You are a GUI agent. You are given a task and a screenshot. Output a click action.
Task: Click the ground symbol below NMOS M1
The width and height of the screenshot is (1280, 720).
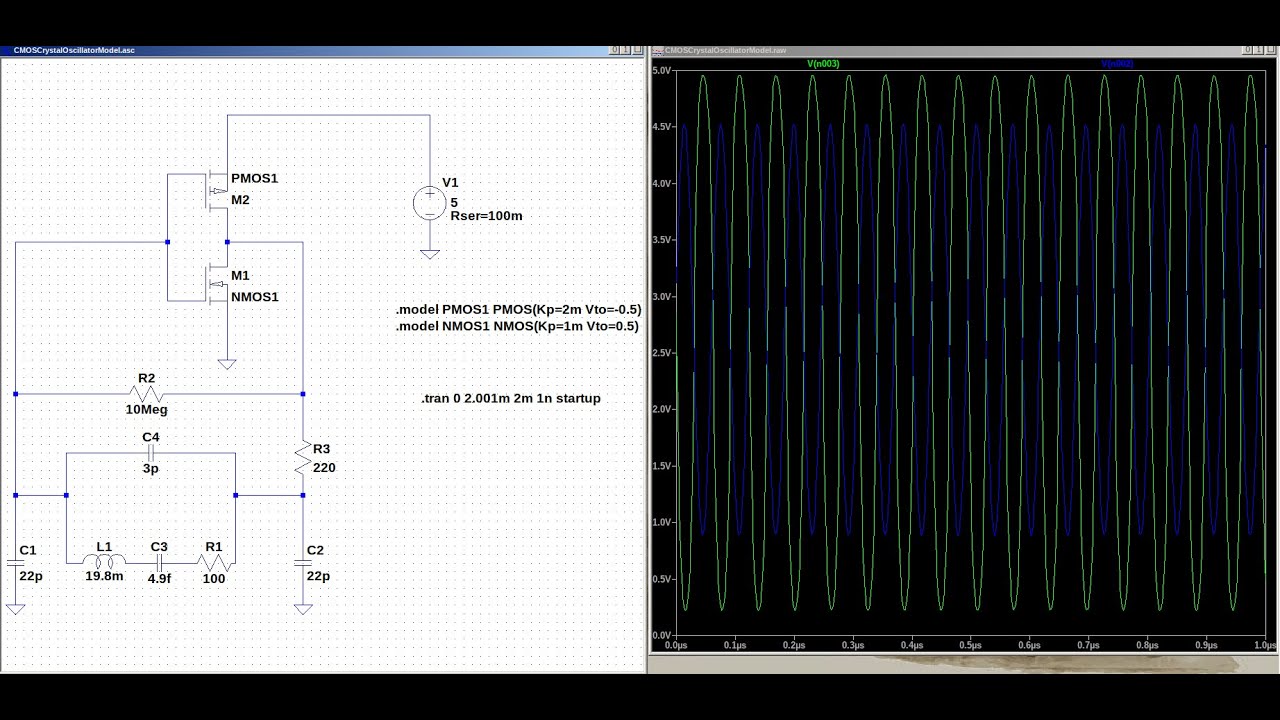227,365
